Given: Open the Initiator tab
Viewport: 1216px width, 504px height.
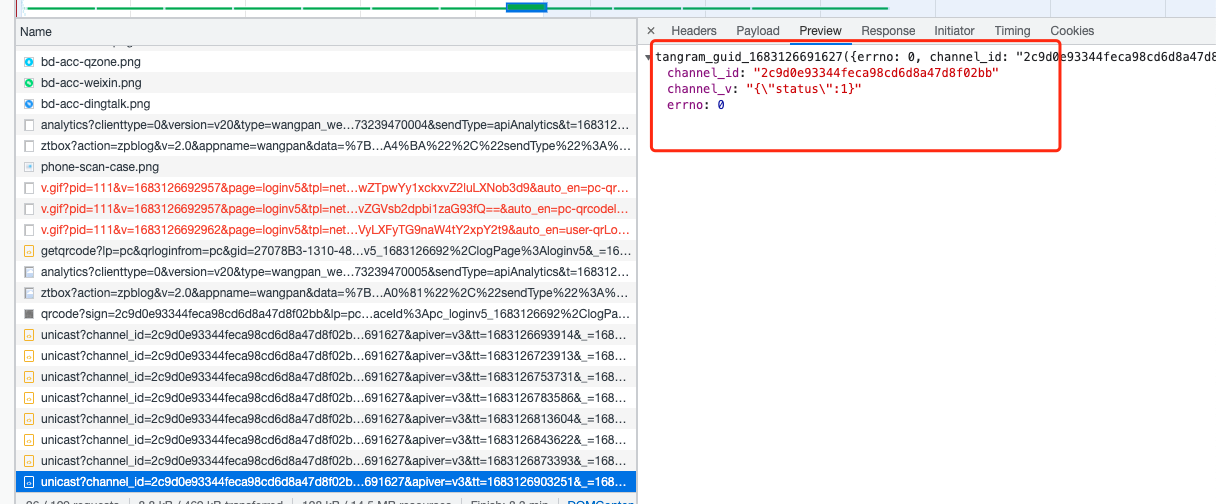Looking at the screenshot, I should [x=954, y=31].
